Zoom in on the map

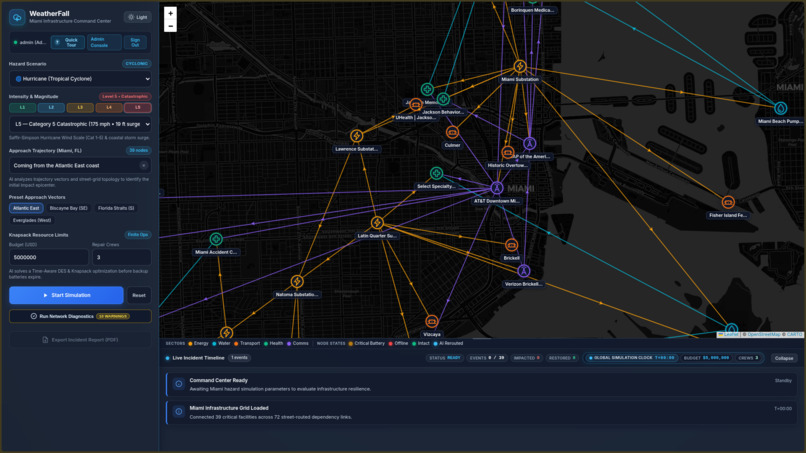click(170, 13)
